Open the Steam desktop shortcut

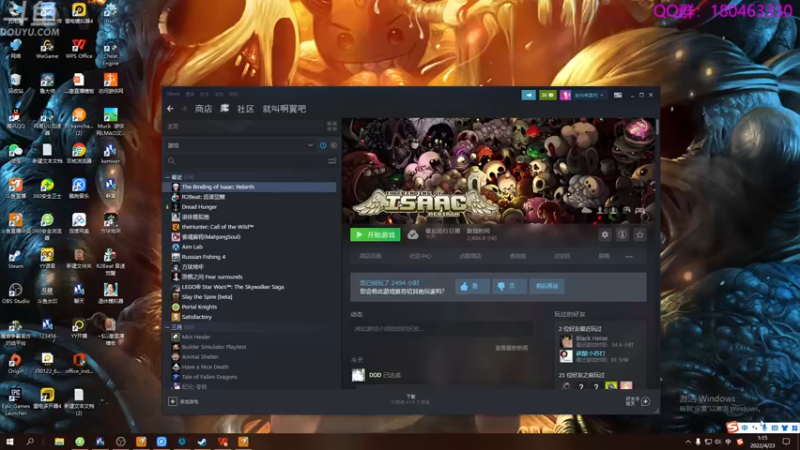tap(15, 259)
